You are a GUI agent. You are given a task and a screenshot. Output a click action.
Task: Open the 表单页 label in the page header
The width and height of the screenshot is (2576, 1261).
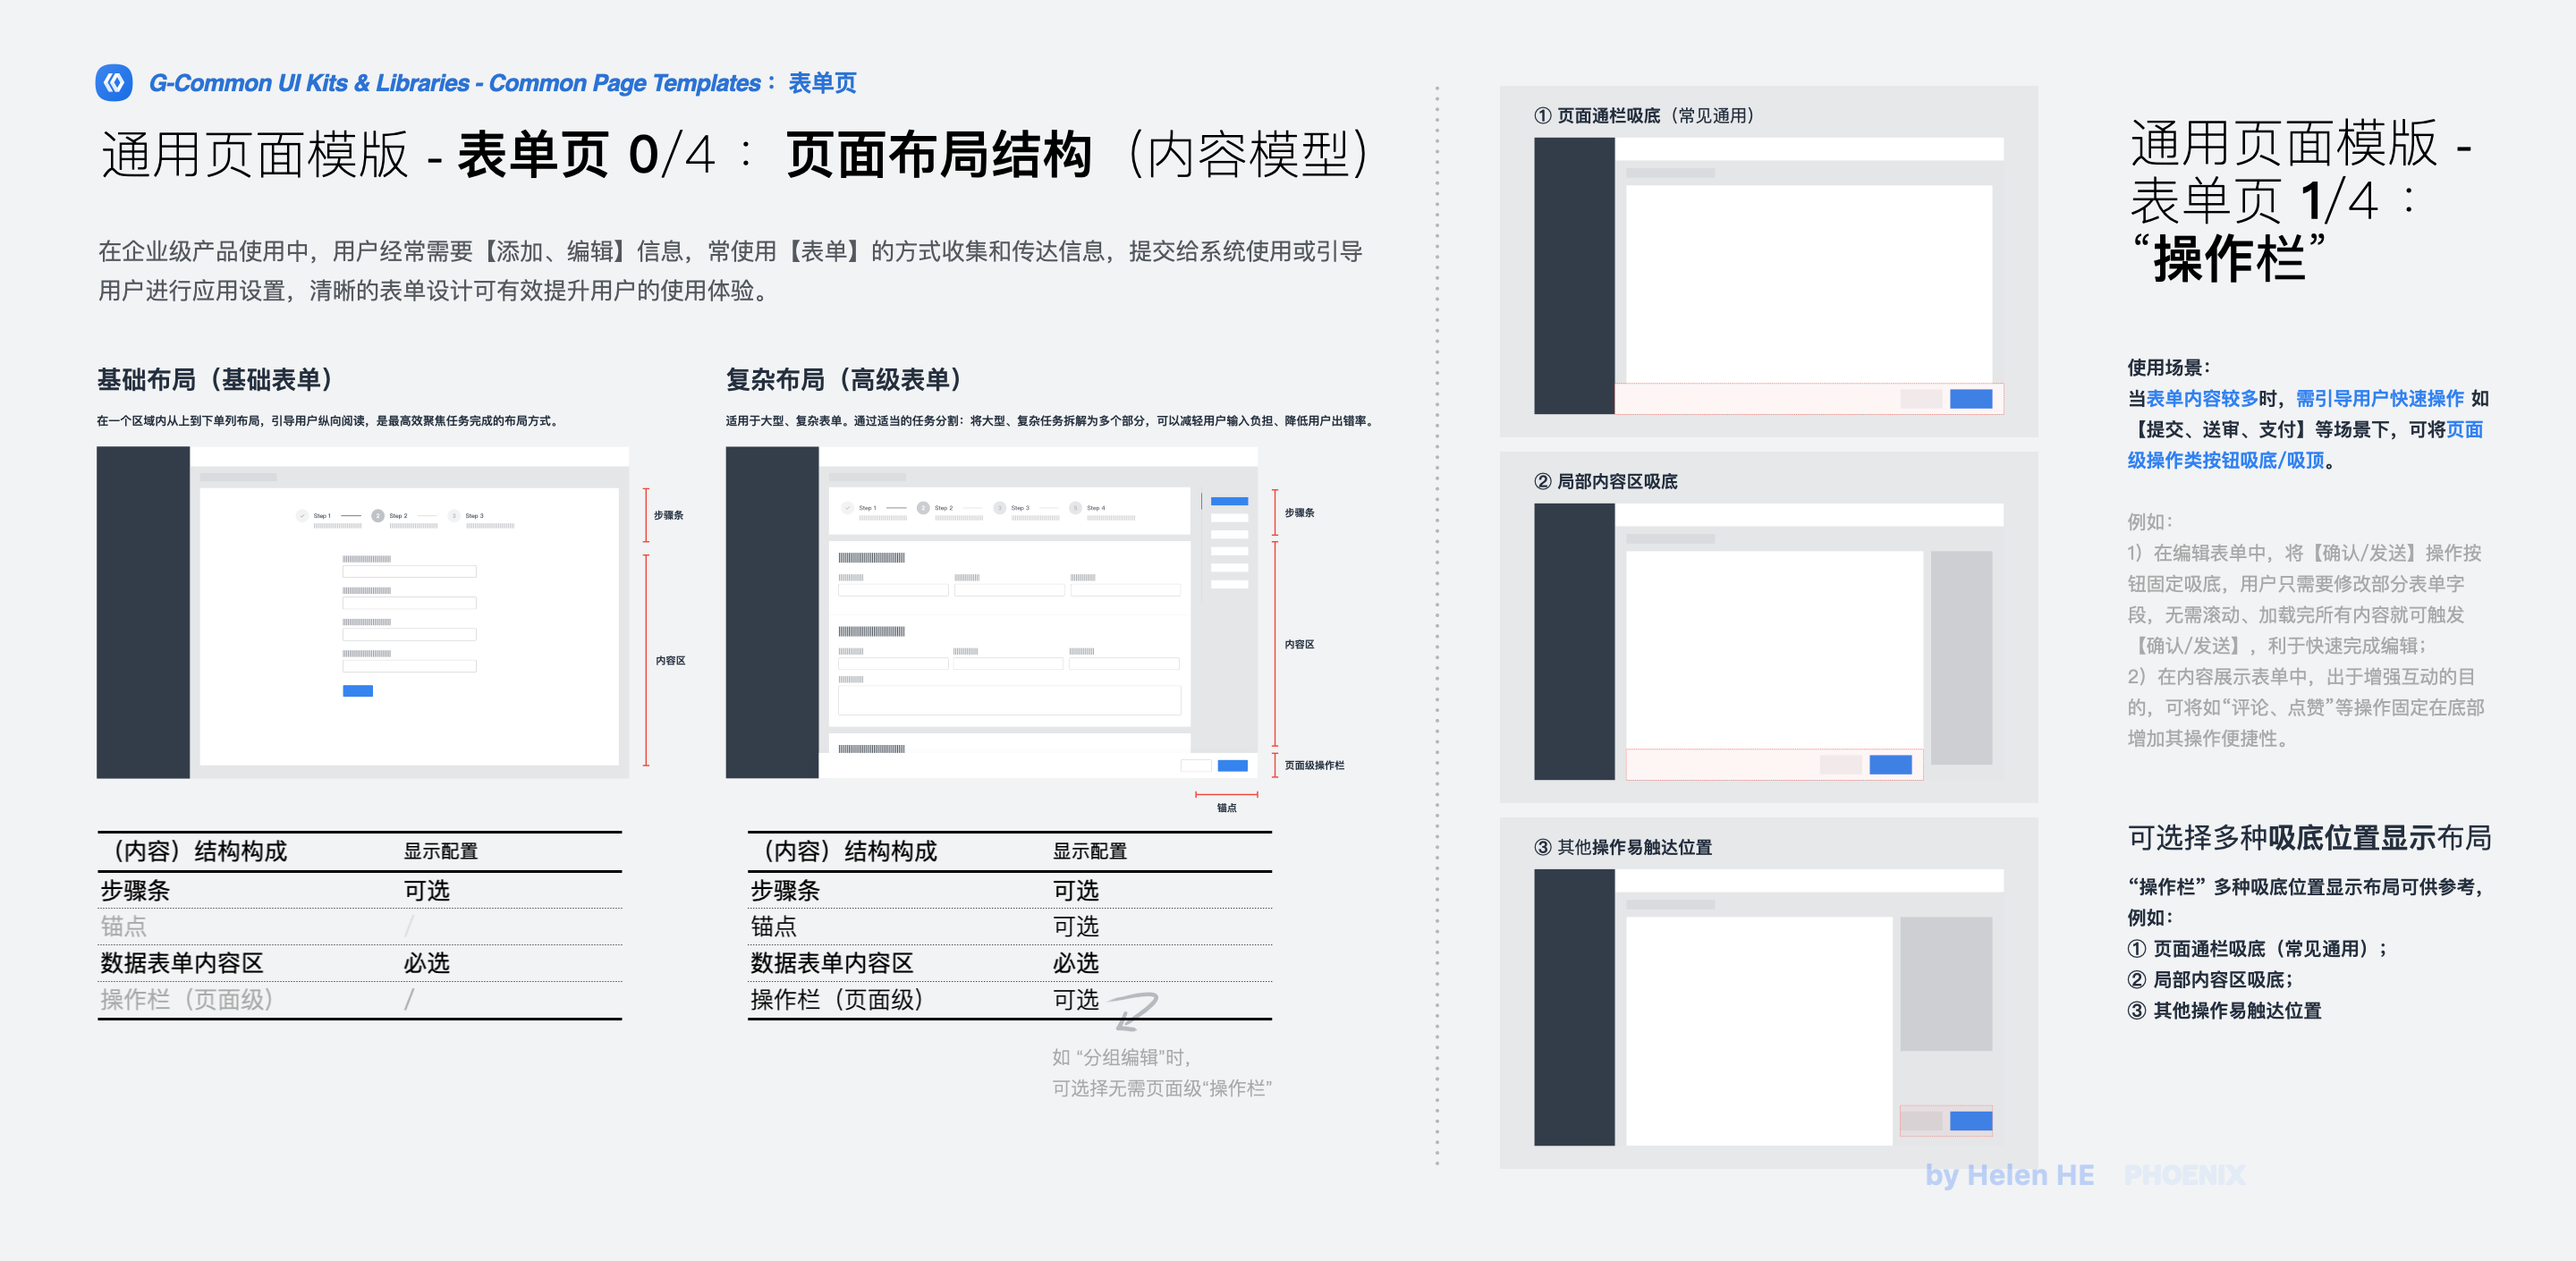823,84
